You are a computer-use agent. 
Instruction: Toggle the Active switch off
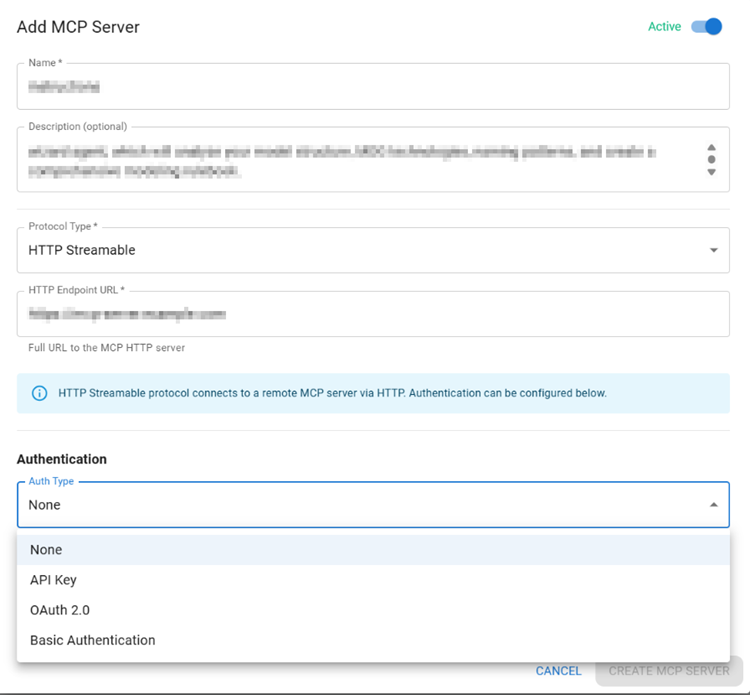707,27
